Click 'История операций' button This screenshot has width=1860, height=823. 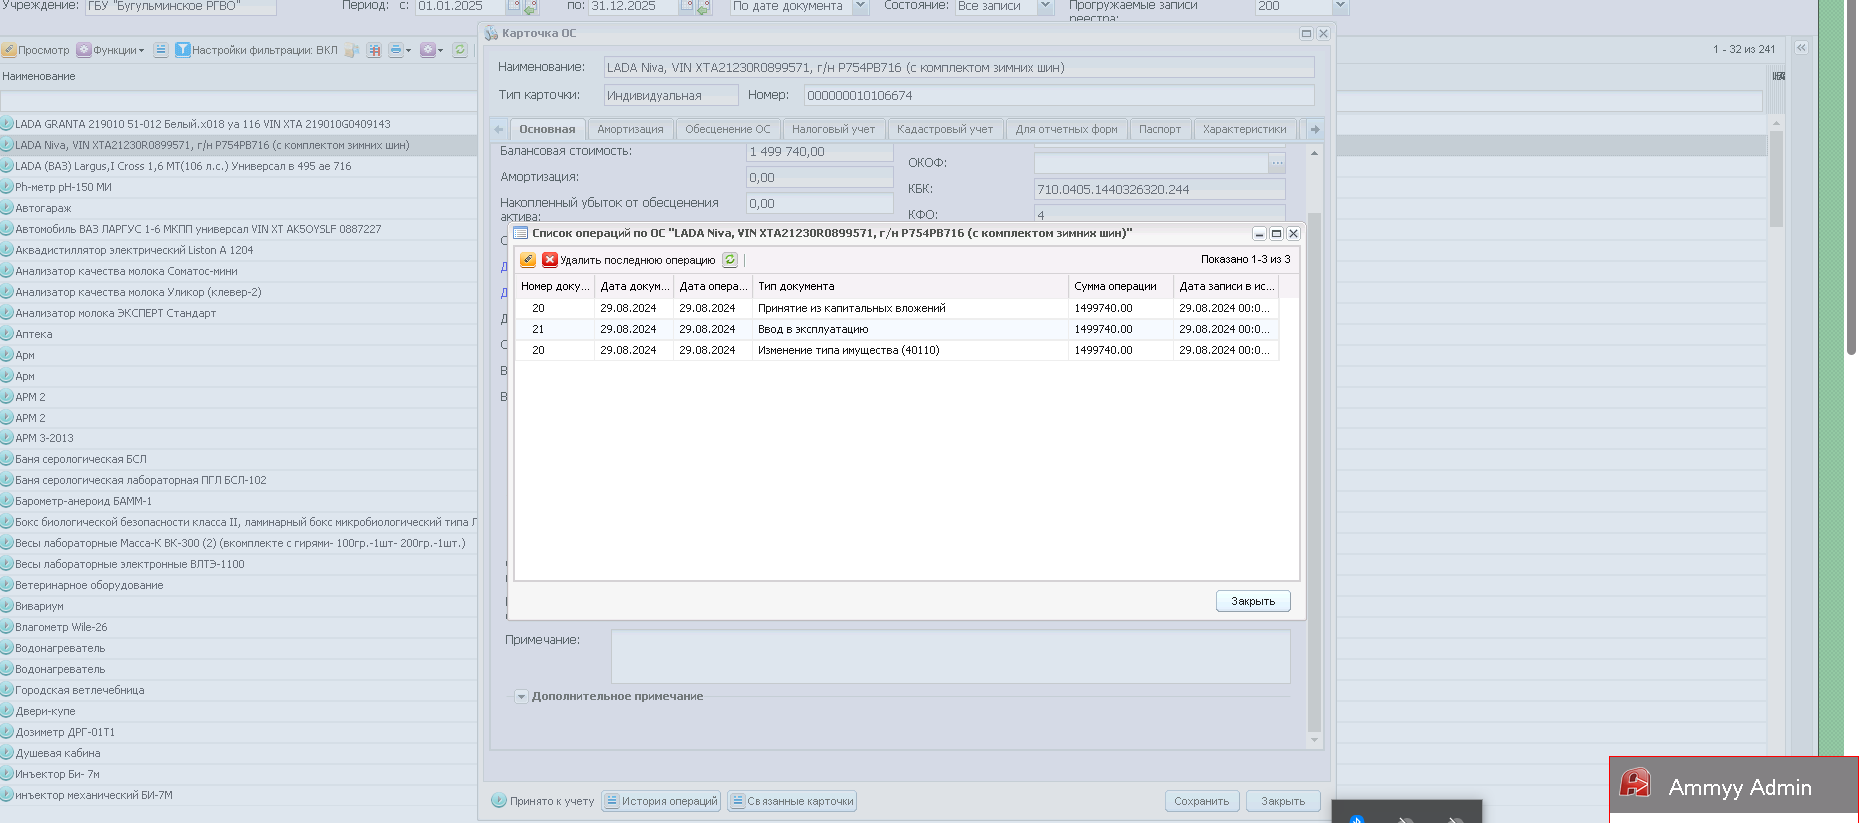click(x=660, y=801)
